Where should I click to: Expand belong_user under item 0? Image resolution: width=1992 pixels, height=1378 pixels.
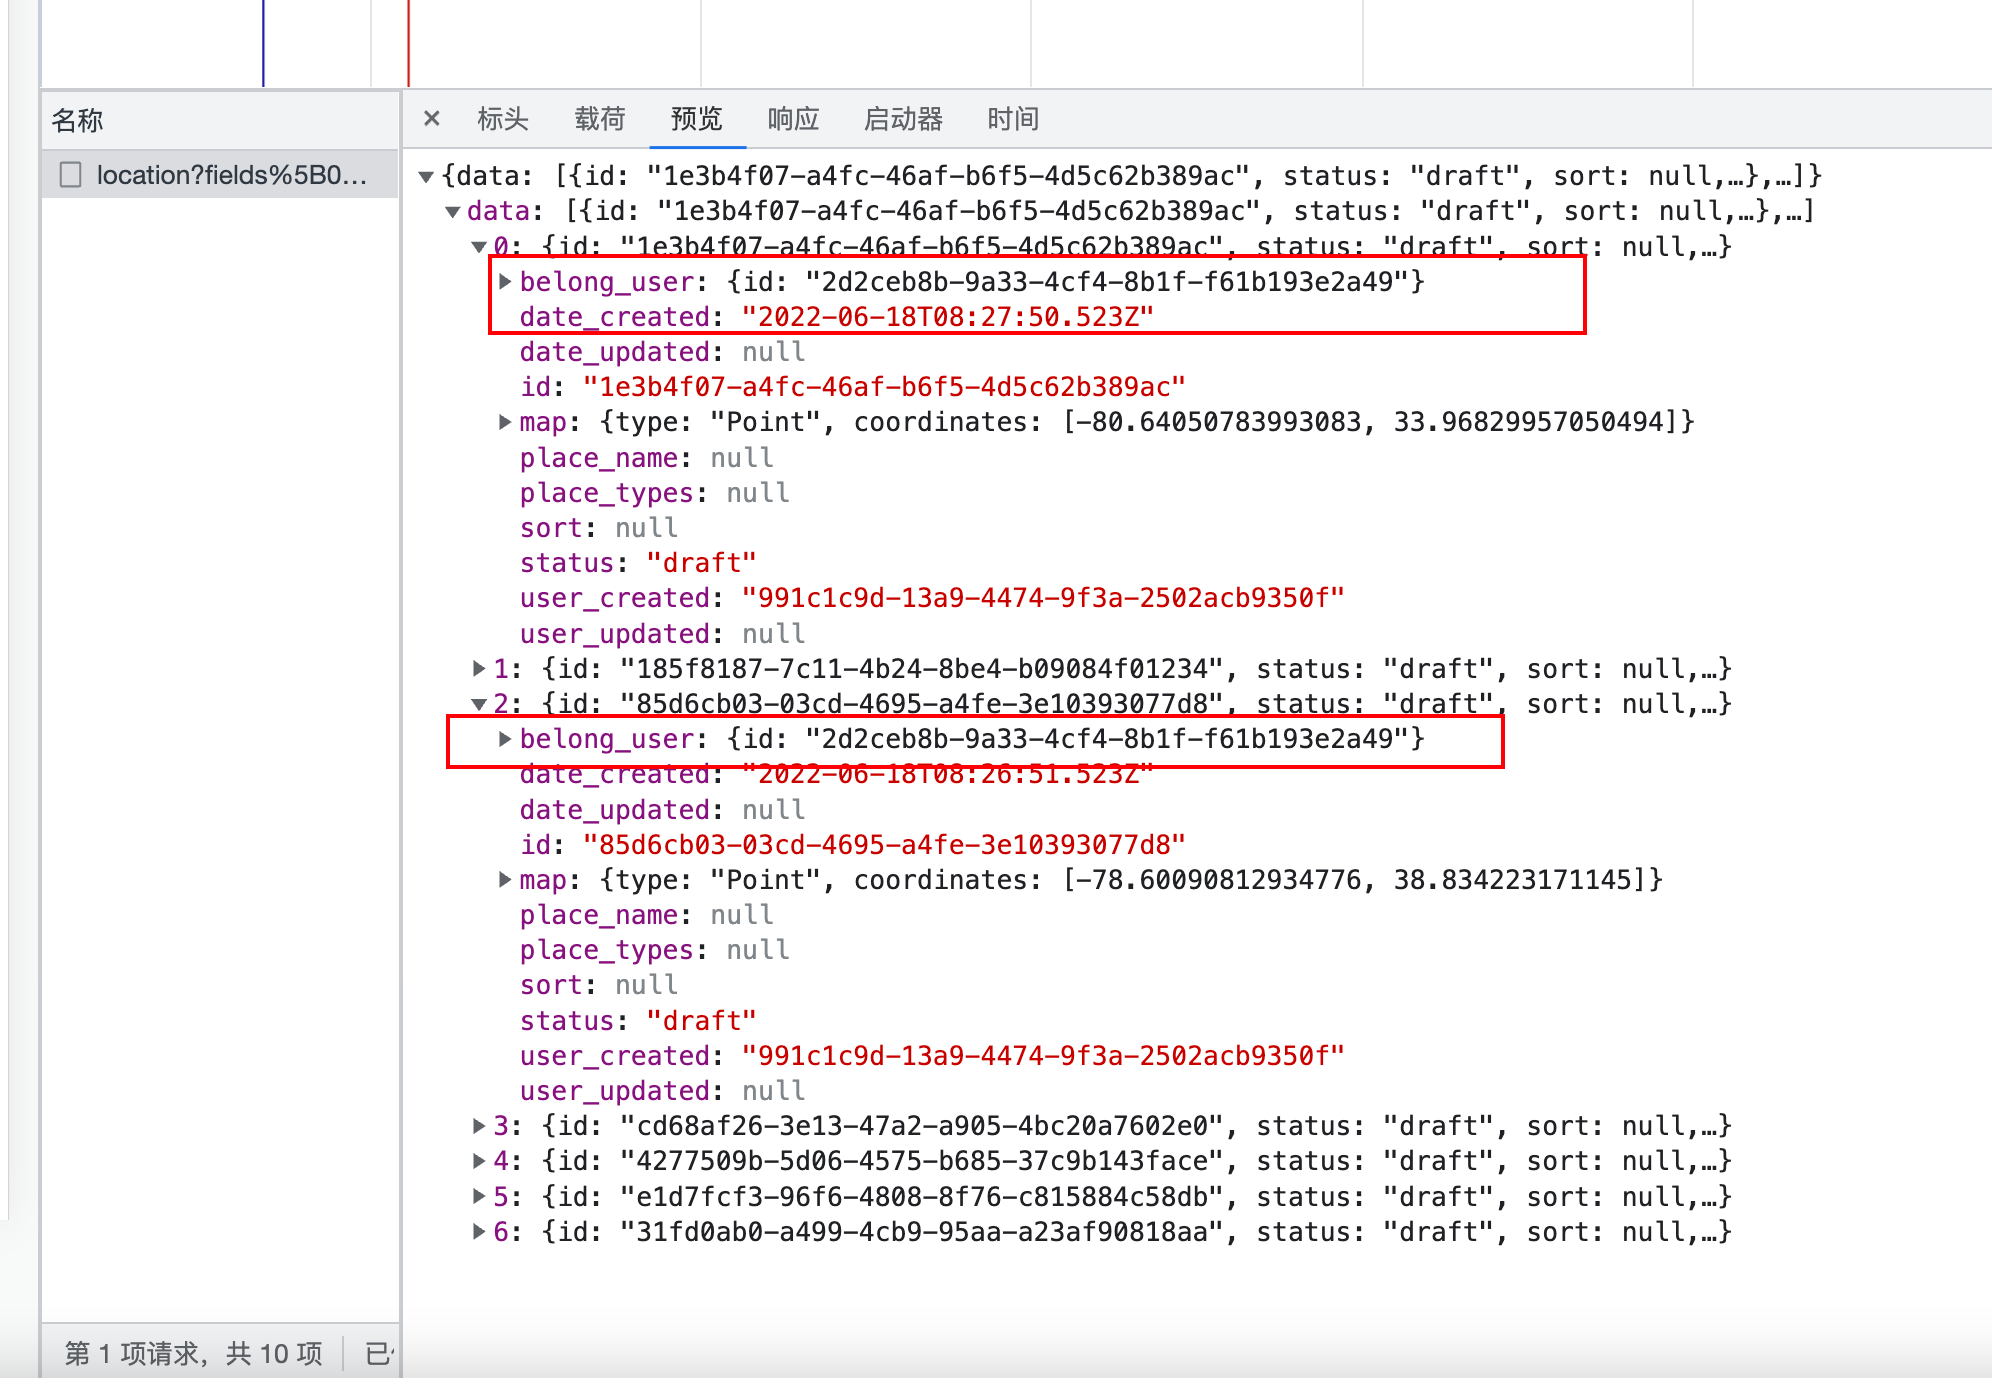505,282
